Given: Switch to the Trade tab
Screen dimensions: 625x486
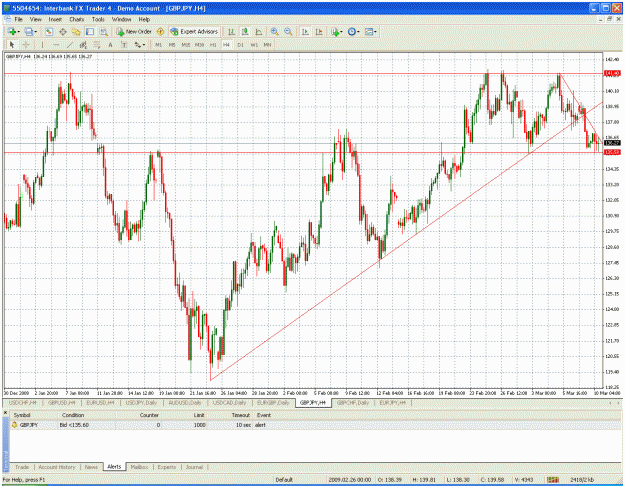Looking at the screenshot, I should point(22,467).
